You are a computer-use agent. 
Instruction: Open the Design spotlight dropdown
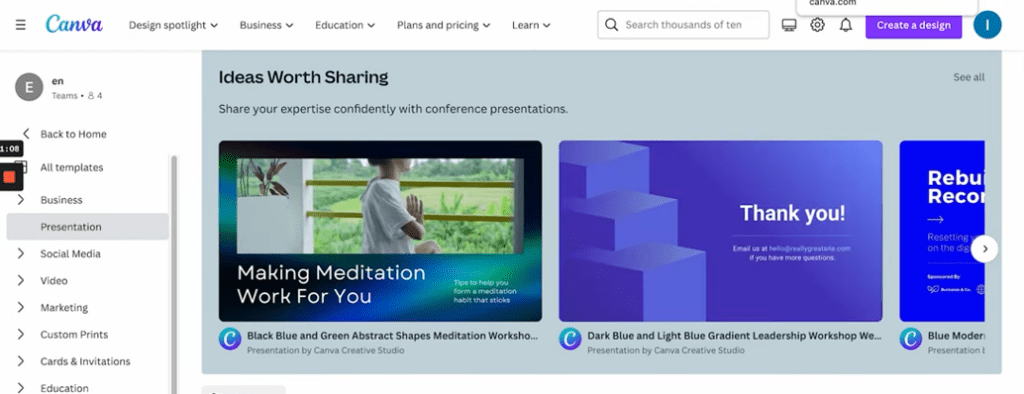click(x=173, y=25)
